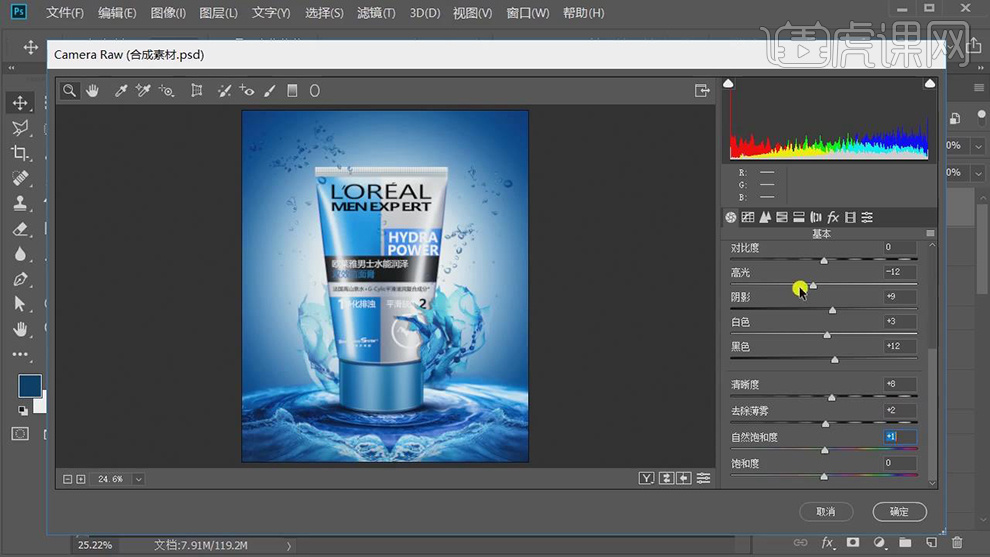Open the 基本 panel options menu
The height and width of the screenshot is (557, 990).
pyautogui.click(x=931, y=234)
